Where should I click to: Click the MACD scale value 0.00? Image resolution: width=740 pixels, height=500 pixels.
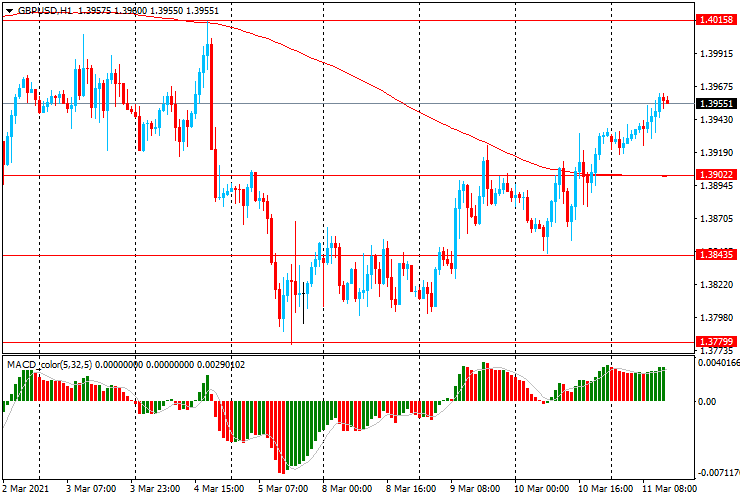click(707, 402)
